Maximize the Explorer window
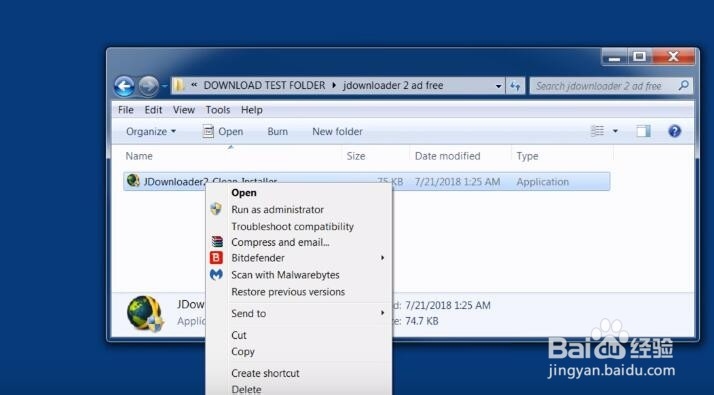Screen dimensions: 714x395 click(640, 56)
